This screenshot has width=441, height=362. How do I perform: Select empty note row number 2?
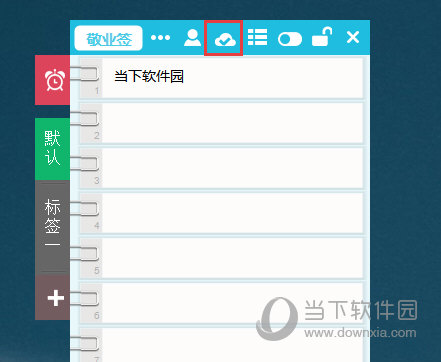click(221, 123)
